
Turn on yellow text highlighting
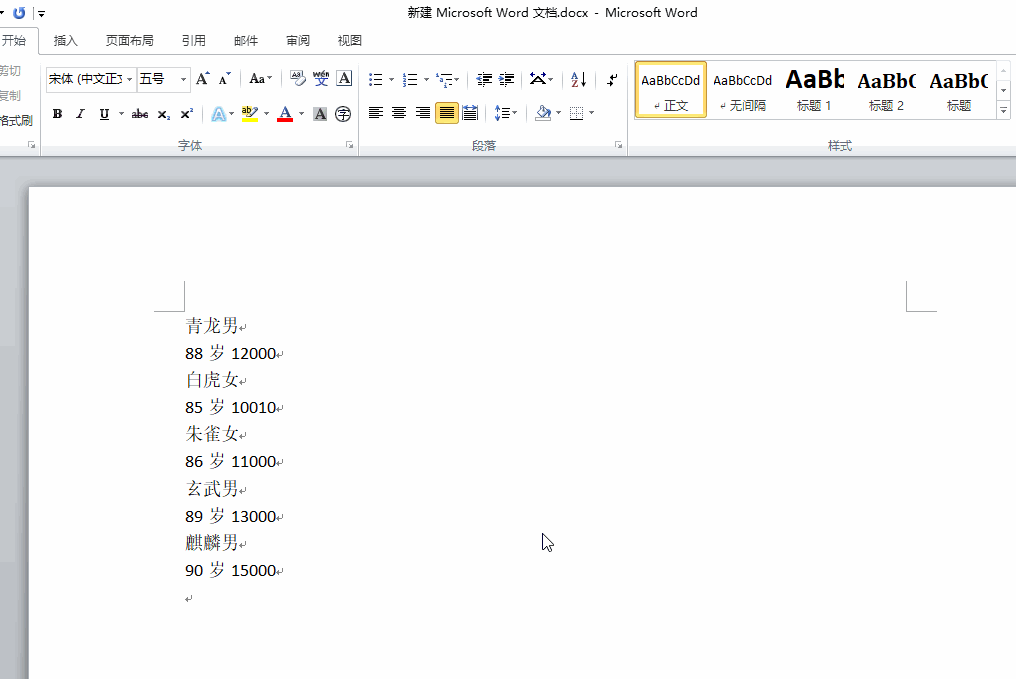250,113
